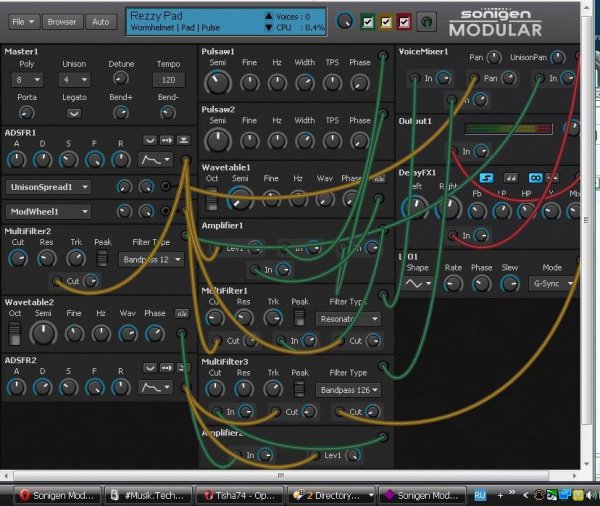Toggle the MultiFilter2 Peak switch
This screenshot has height=506, width=600.
click(102, 258)
